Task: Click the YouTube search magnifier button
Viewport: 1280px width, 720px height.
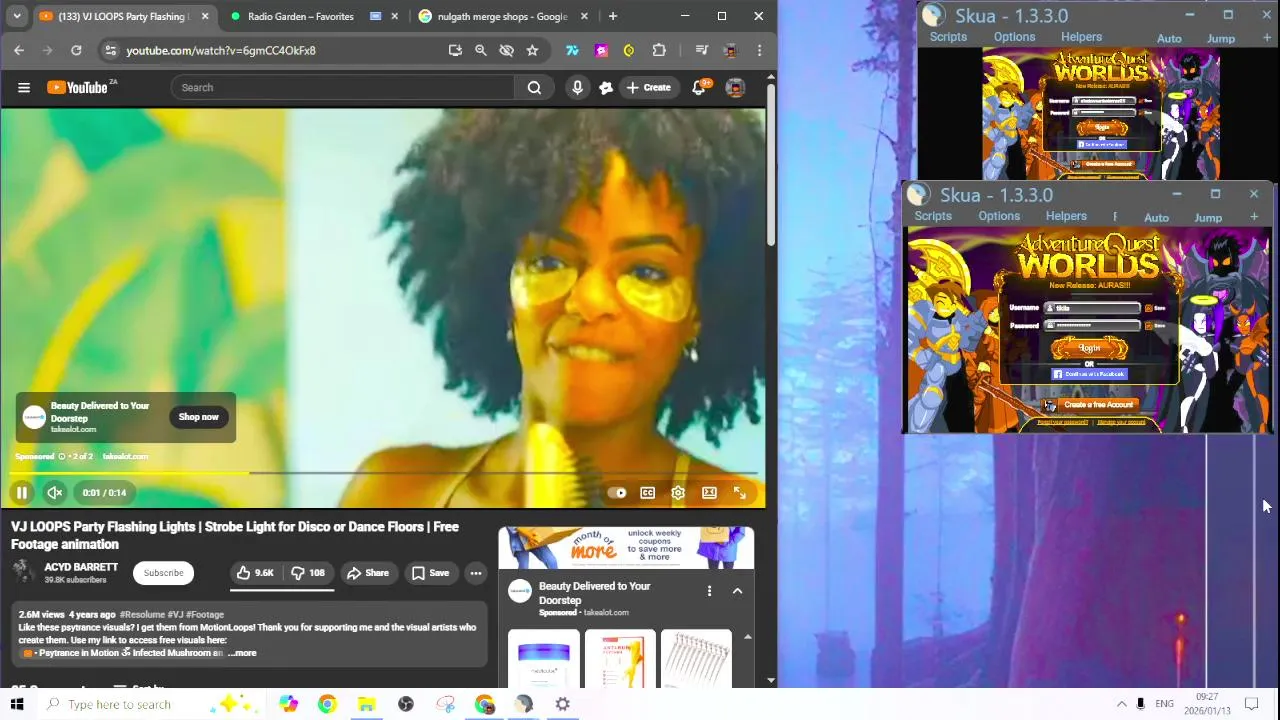Action: click(x=534, y=88)
